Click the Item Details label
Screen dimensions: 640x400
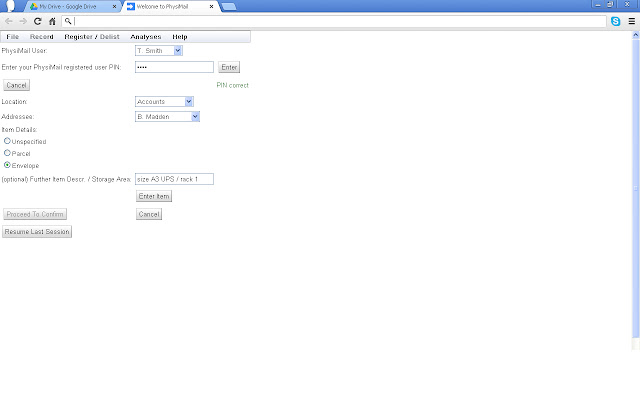coord(19,130)
